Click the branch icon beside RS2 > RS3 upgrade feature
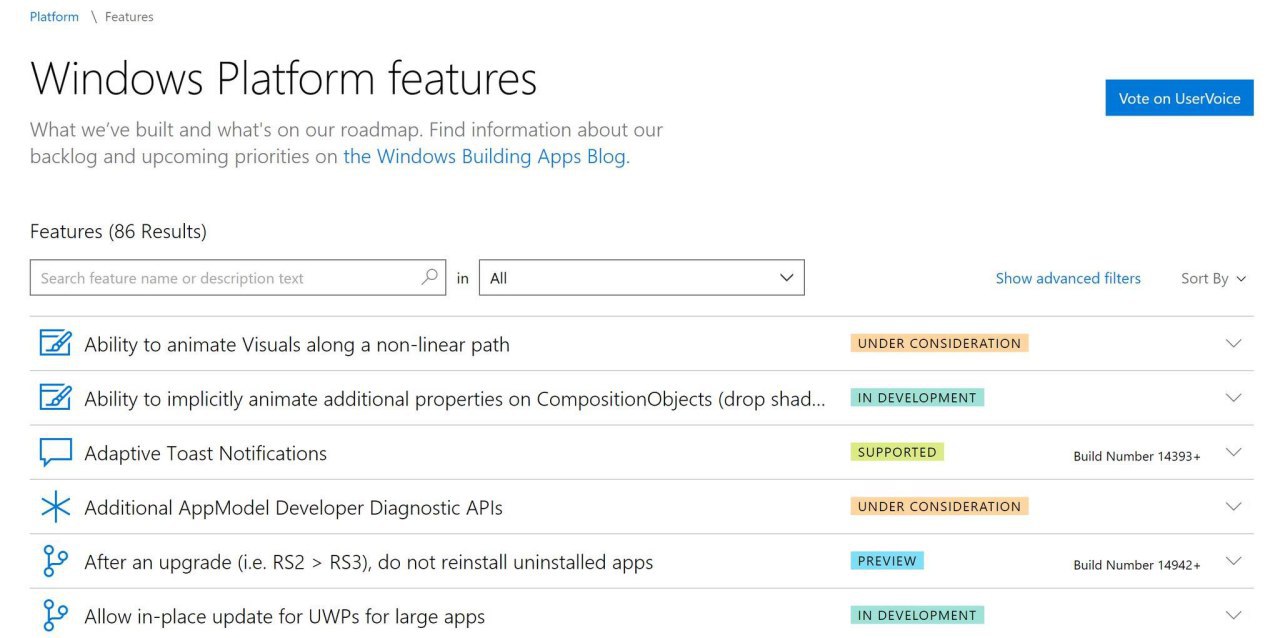This screenshot has height=638, width=1280. point(55,561)
